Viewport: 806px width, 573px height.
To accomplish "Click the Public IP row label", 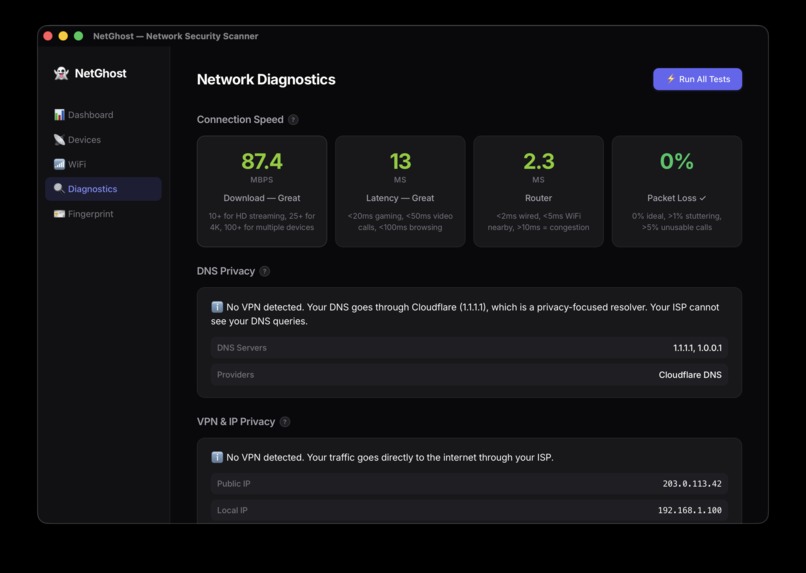I will click(233, 484).
